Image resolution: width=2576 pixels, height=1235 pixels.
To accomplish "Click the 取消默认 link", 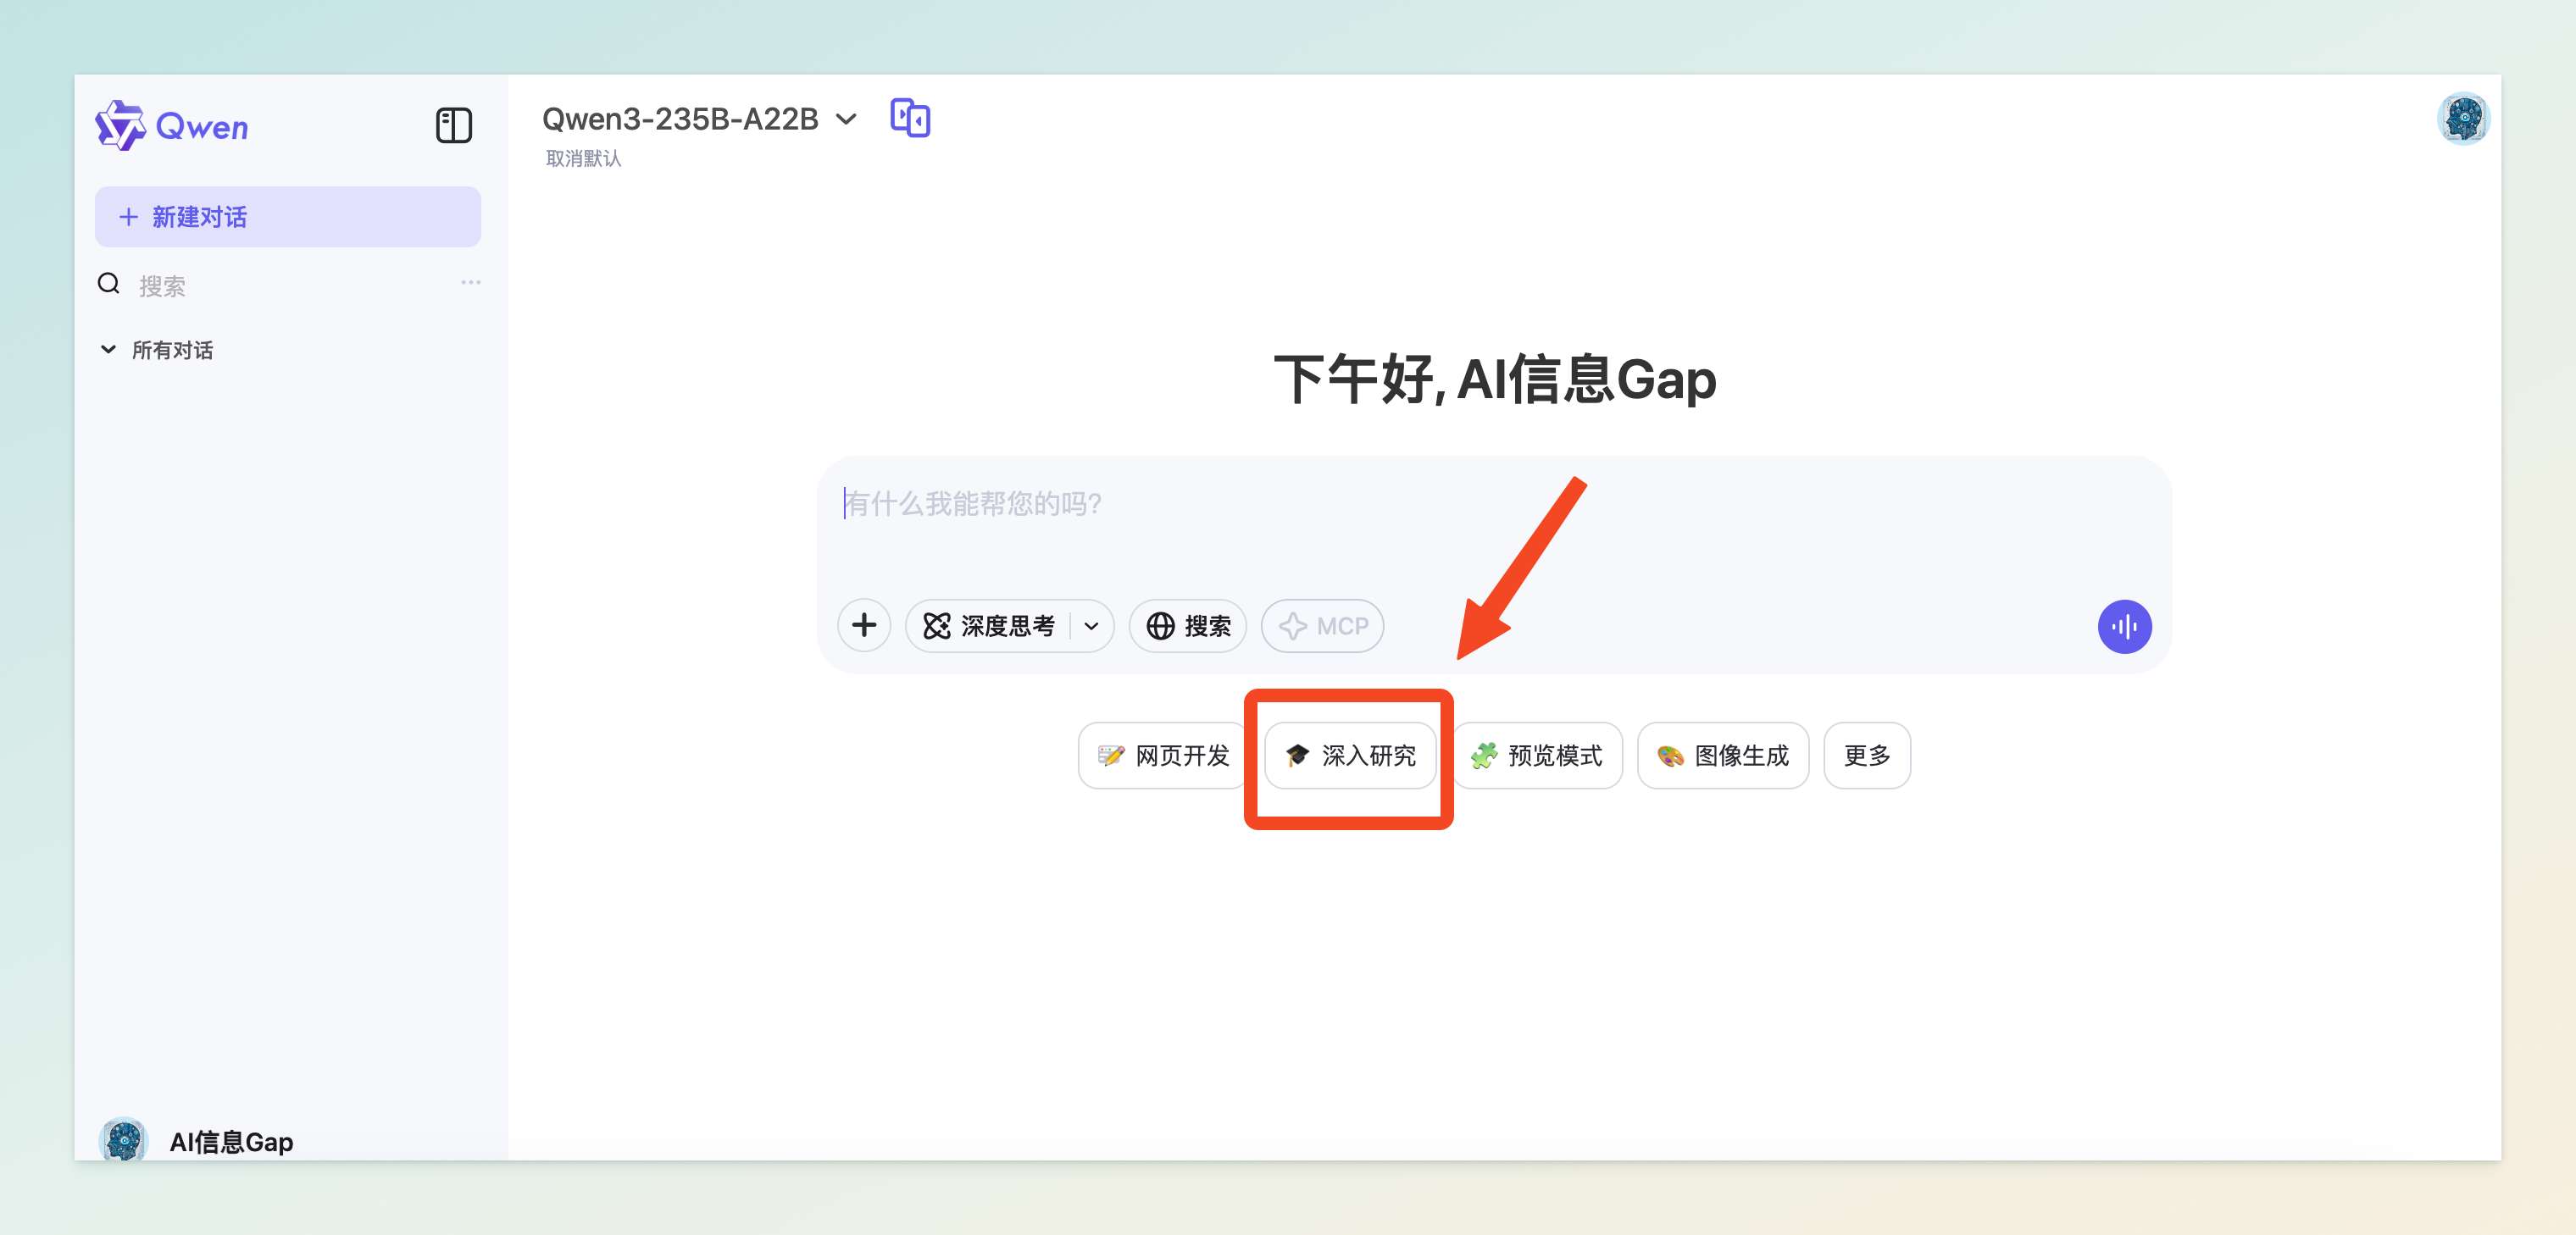I will coord(583,159).
